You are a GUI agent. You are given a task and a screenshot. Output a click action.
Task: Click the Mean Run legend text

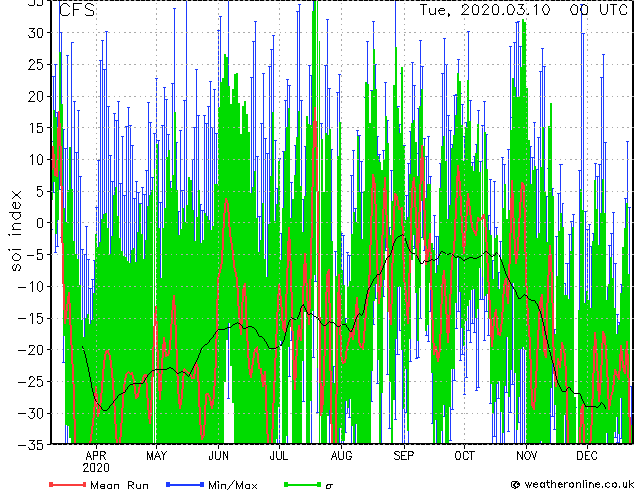coord(119,485)
